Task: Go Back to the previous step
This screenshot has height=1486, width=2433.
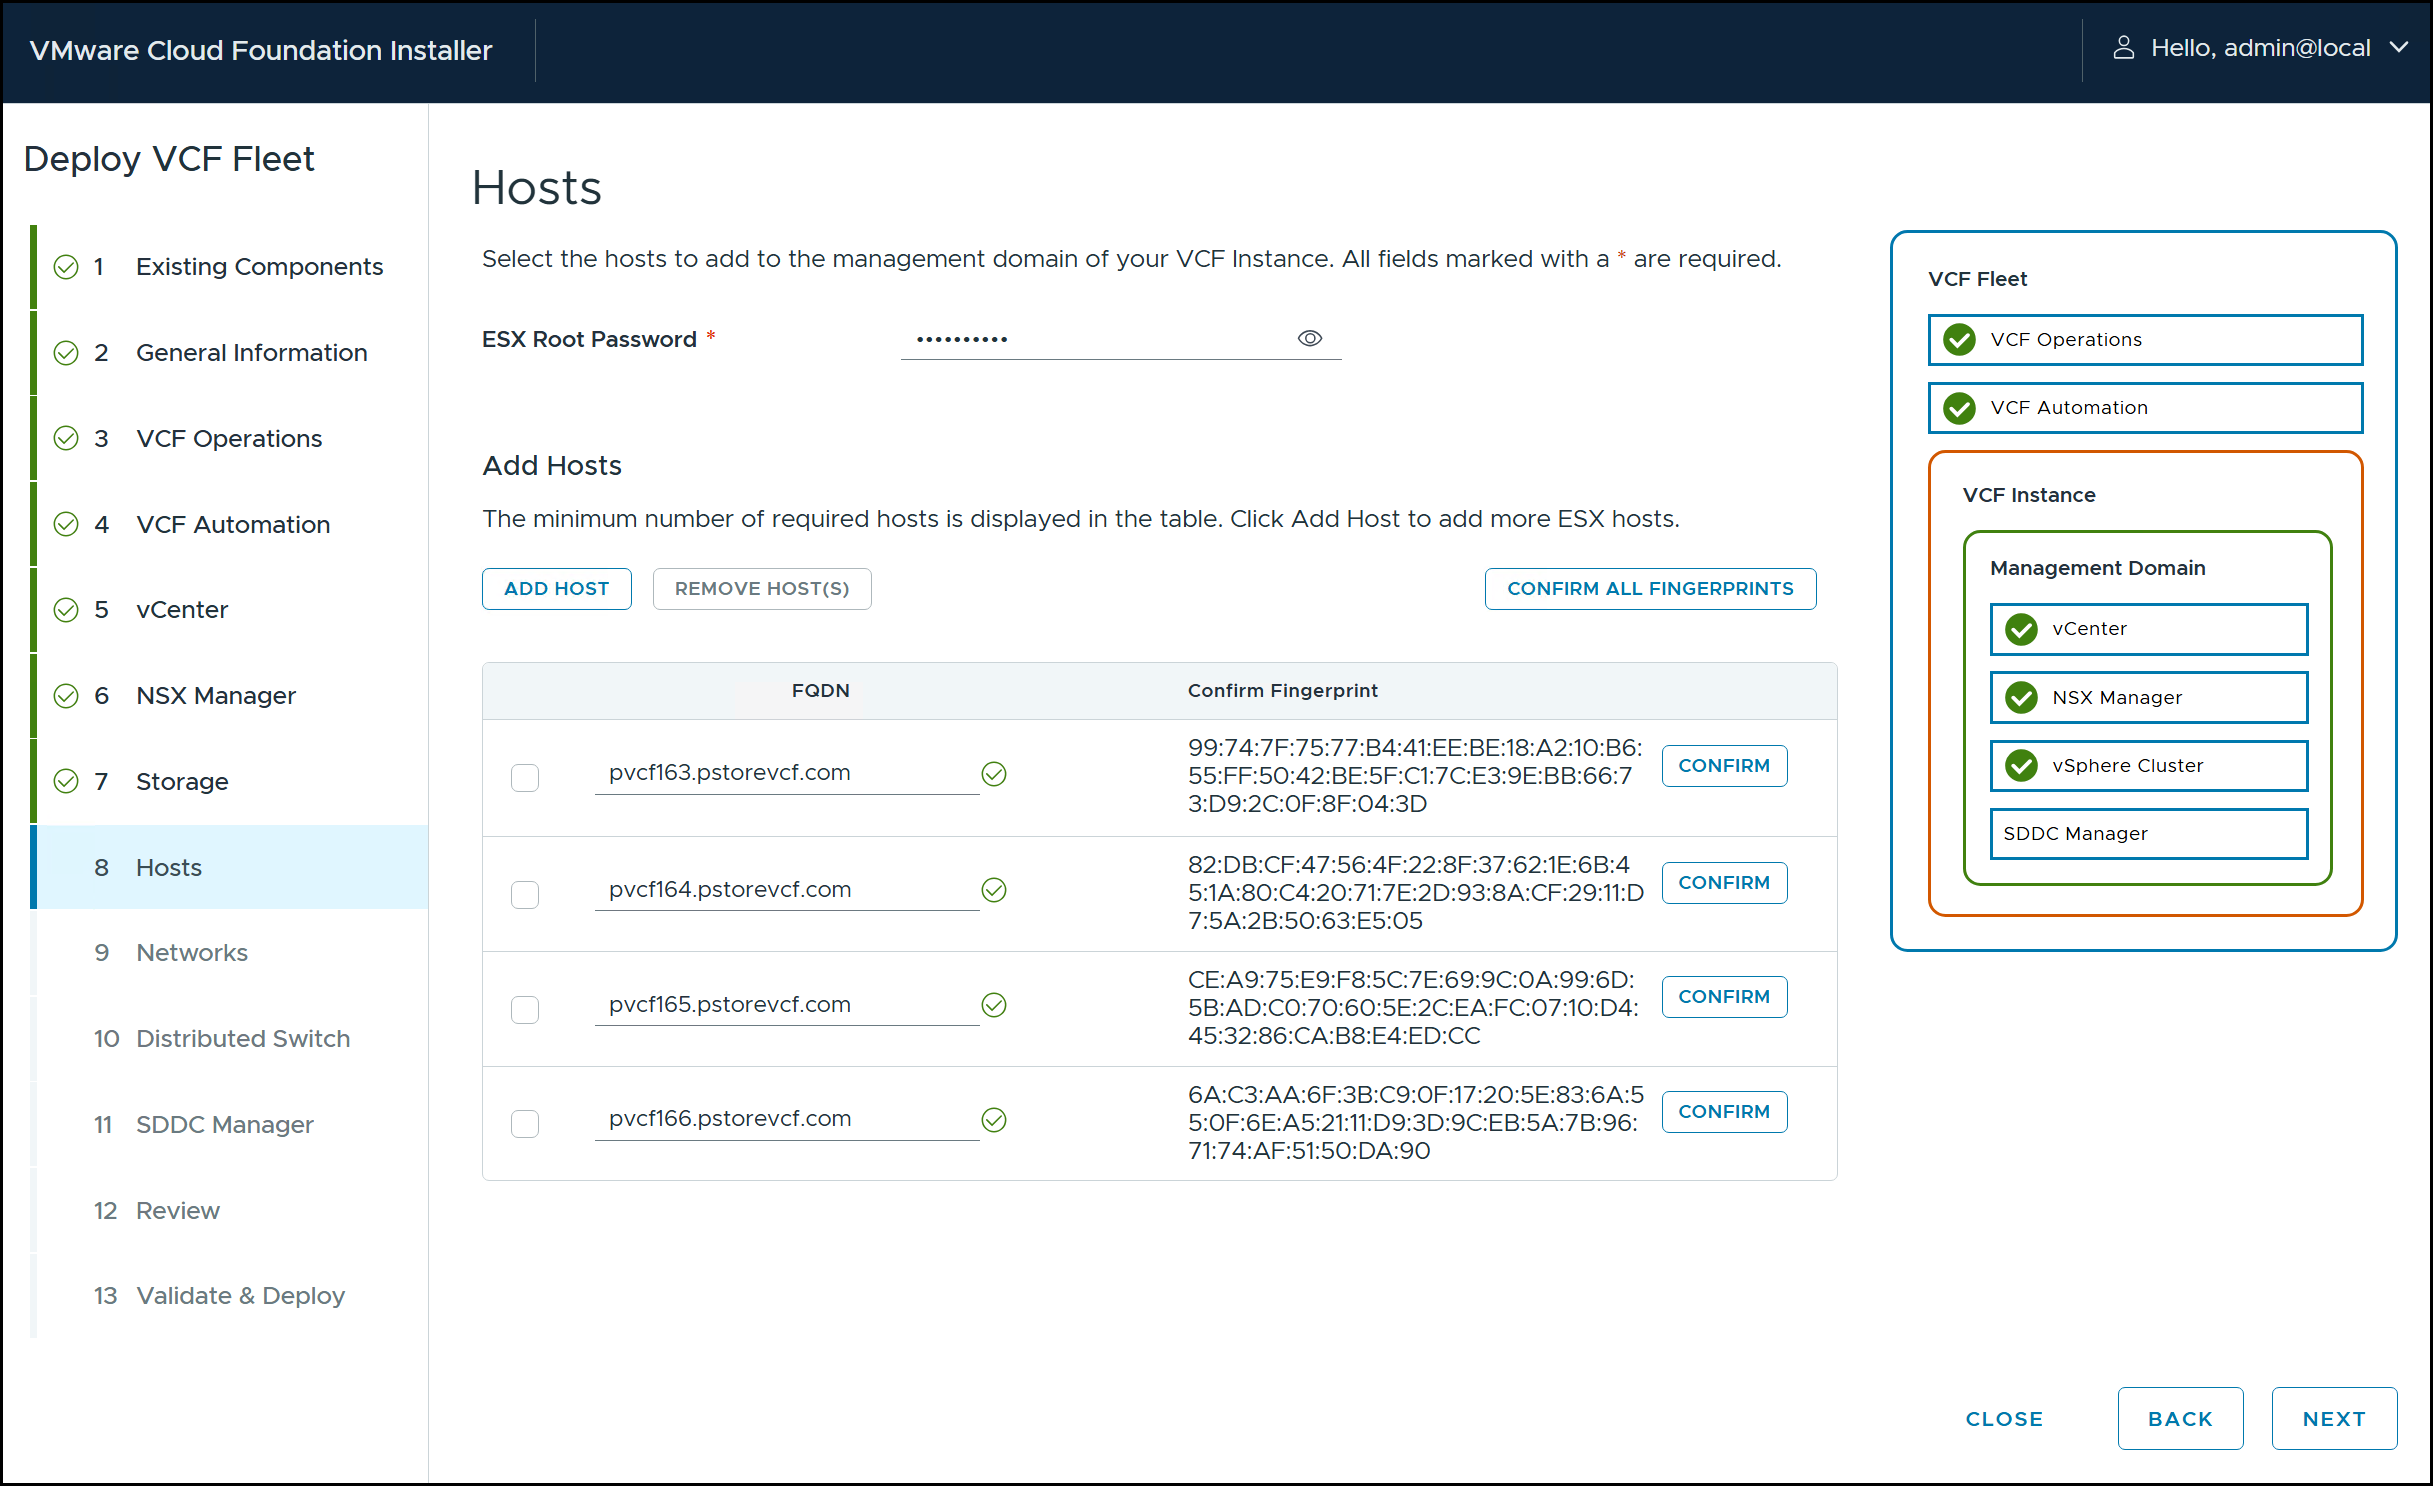Action: pyautogui.click(x=2180, y=1419)
